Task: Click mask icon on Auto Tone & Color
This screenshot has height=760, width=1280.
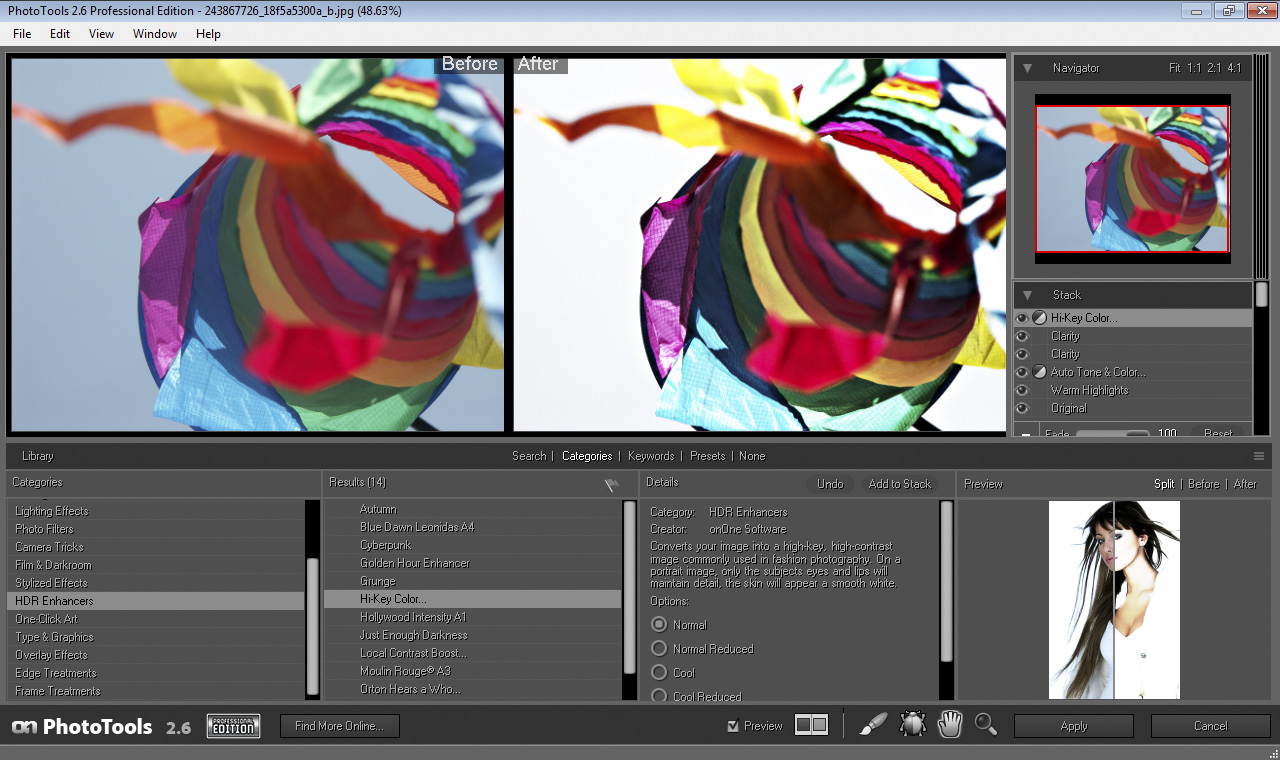Action: tap(1039, 372)
